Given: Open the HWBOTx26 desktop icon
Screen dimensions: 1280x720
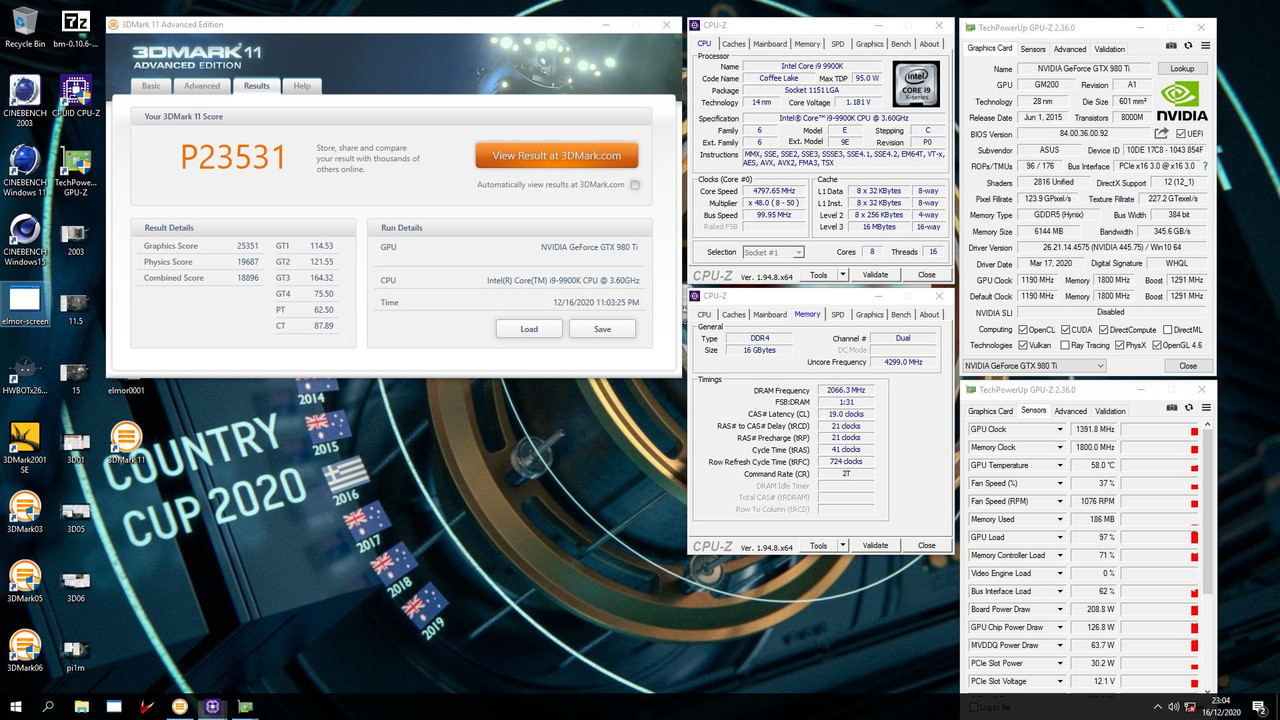Looking at the screenshot, I should (x=24, y=376).
